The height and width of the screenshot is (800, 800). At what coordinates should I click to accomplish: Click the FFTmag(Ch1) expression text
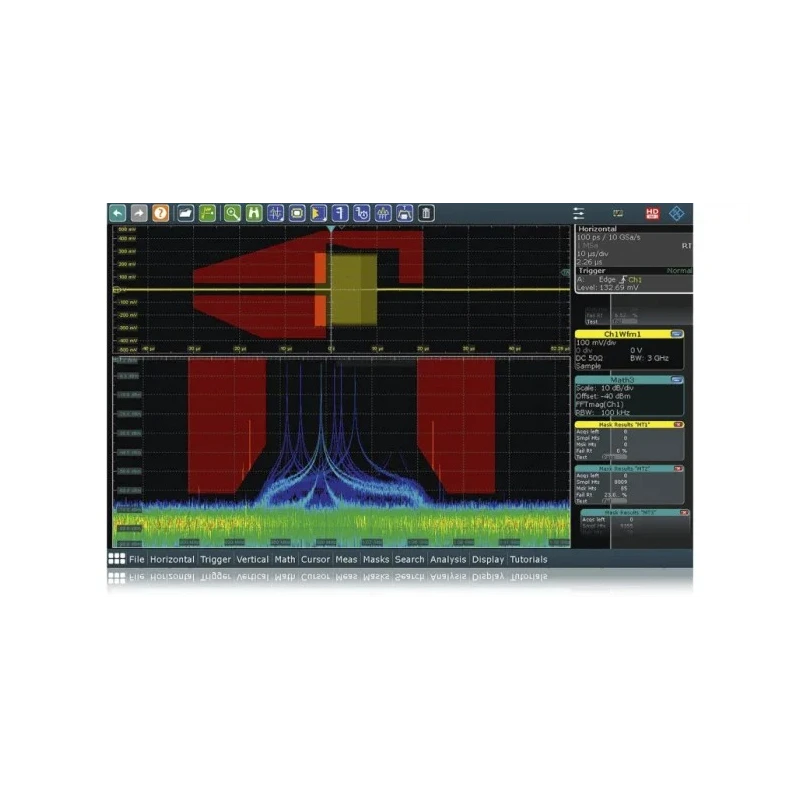point(599,405)
